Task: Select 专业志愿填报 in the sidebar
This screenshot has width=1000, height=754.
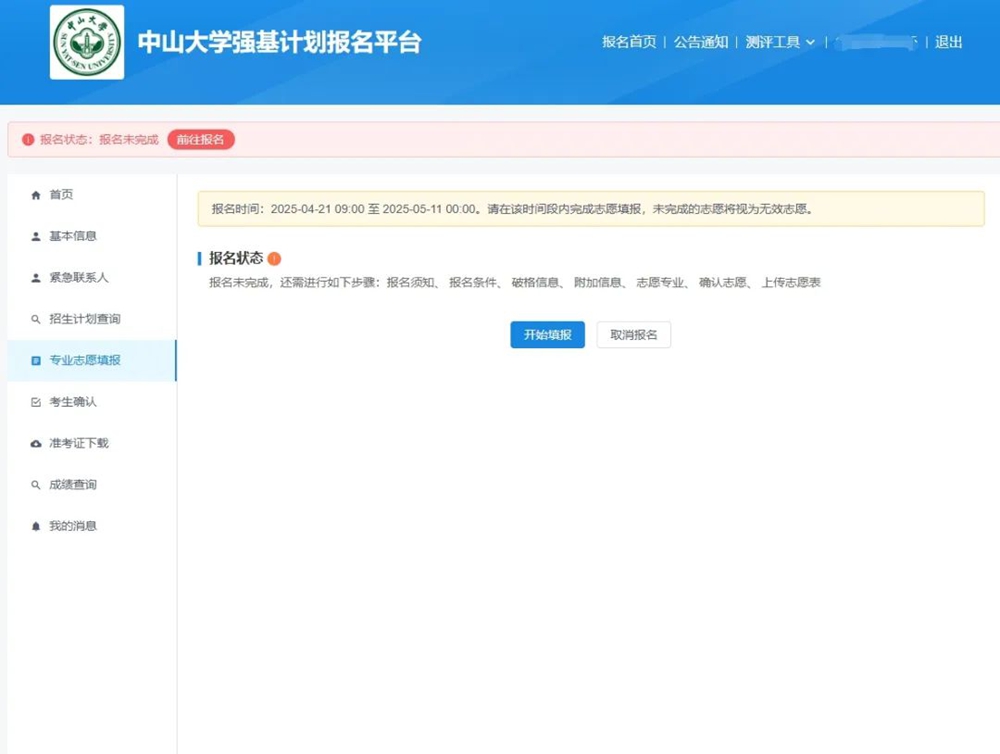Action: [85, 360]
